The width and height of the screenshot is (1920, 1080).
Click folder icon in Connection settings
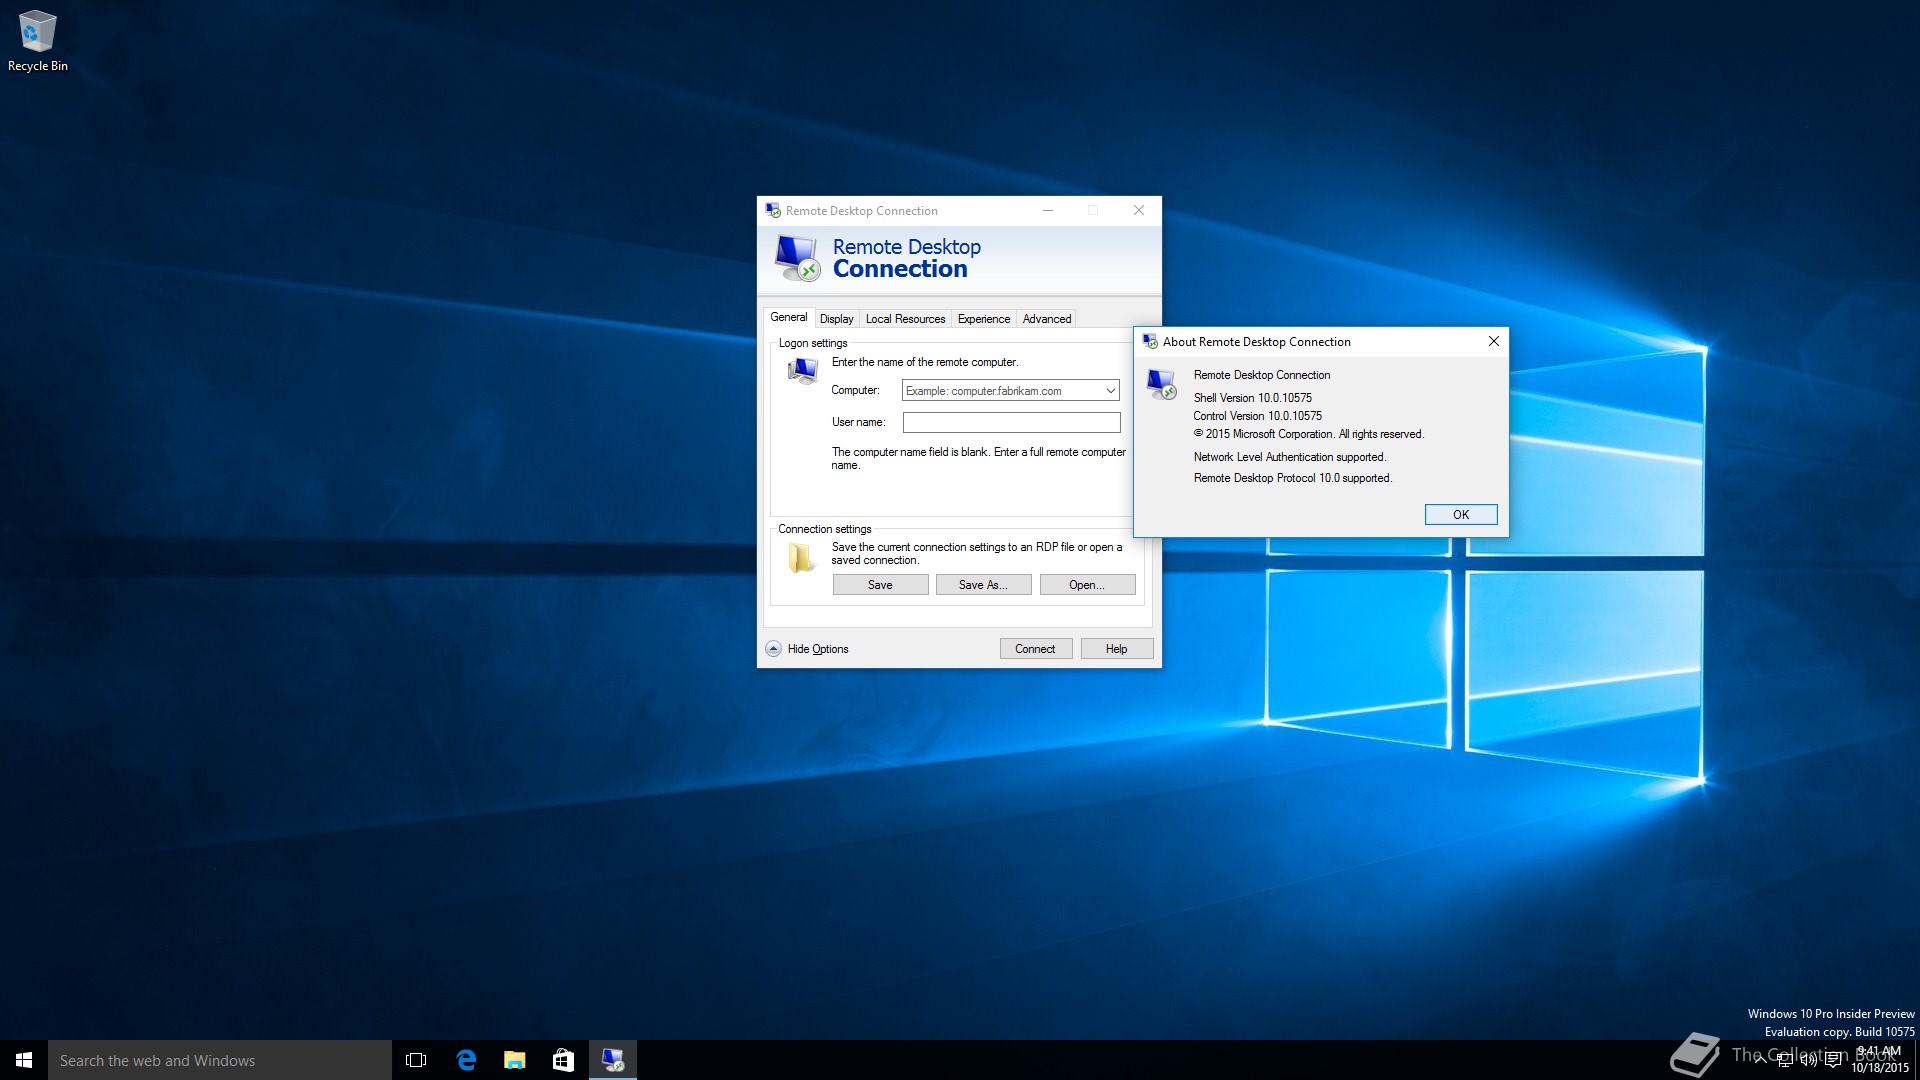(x=800, y=557)
